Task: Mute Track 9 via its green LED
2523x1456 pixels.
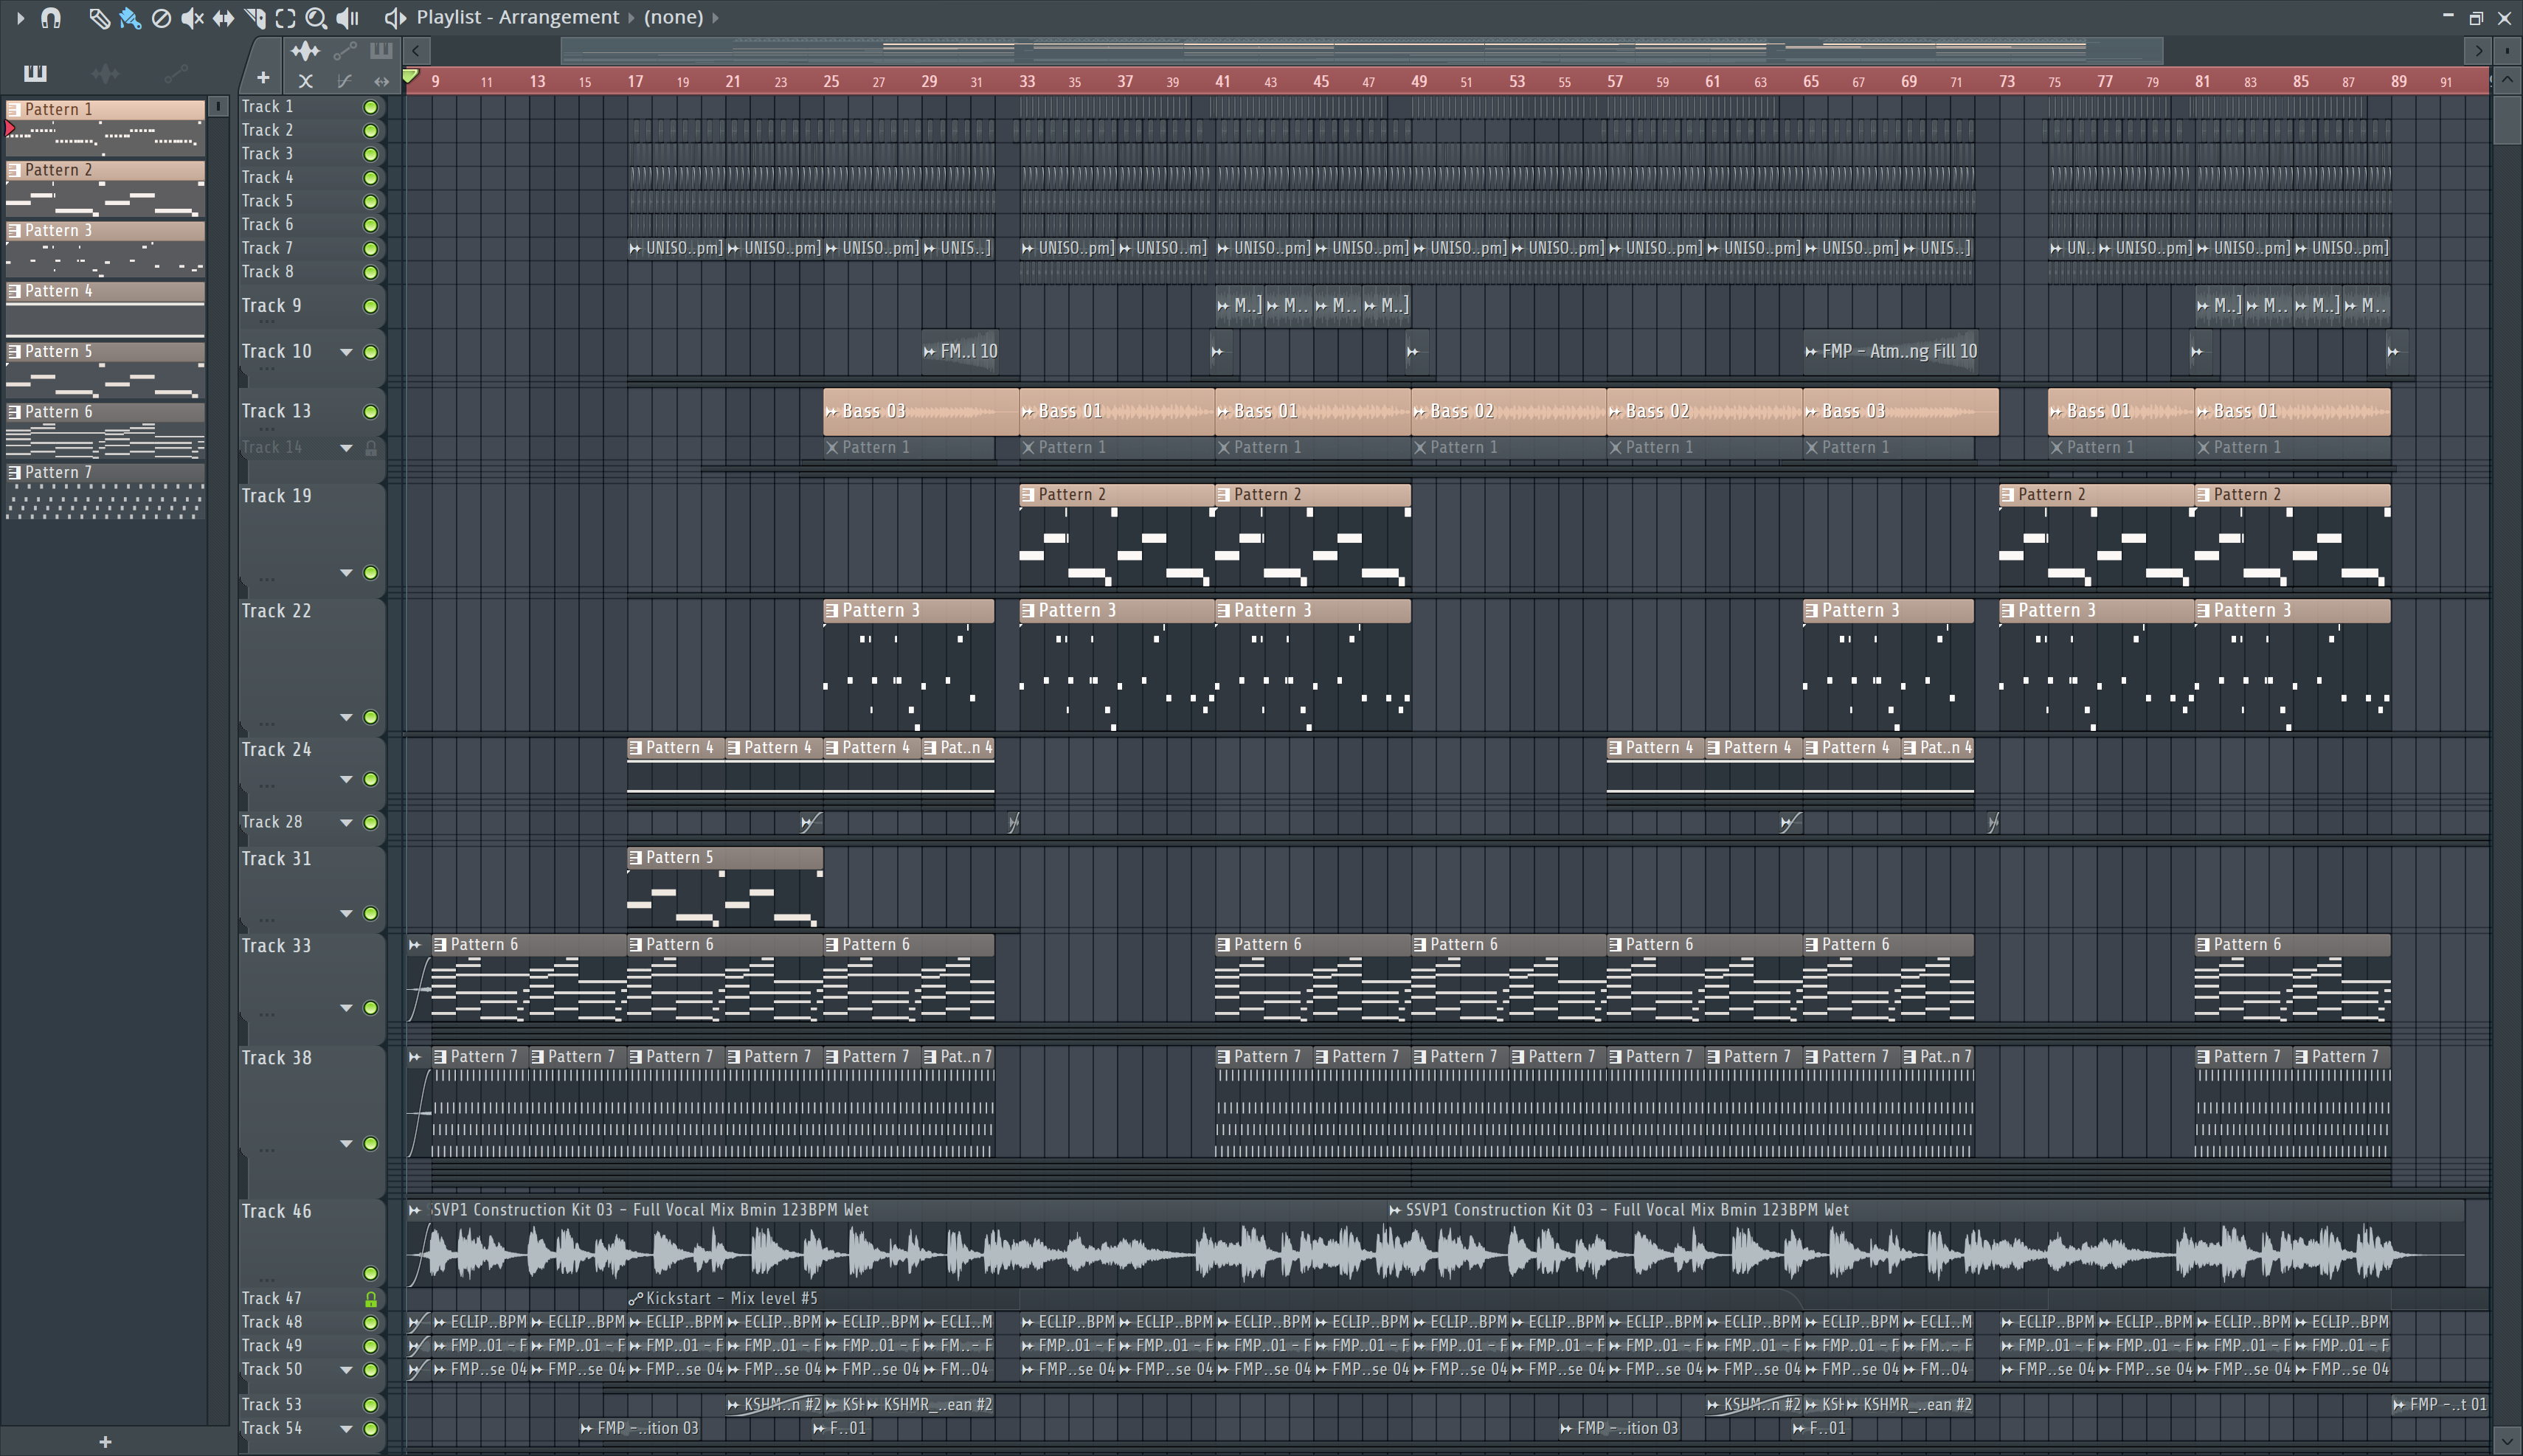Action: [x=371, y=306]
